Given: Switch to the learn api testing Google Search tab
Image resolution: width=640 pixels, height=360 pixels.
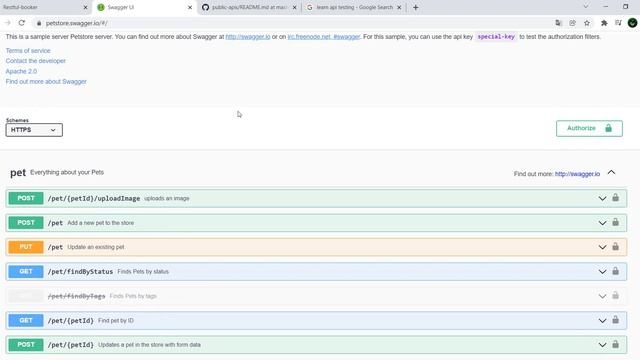Looking at the screenshot, I should coord(354,7).
